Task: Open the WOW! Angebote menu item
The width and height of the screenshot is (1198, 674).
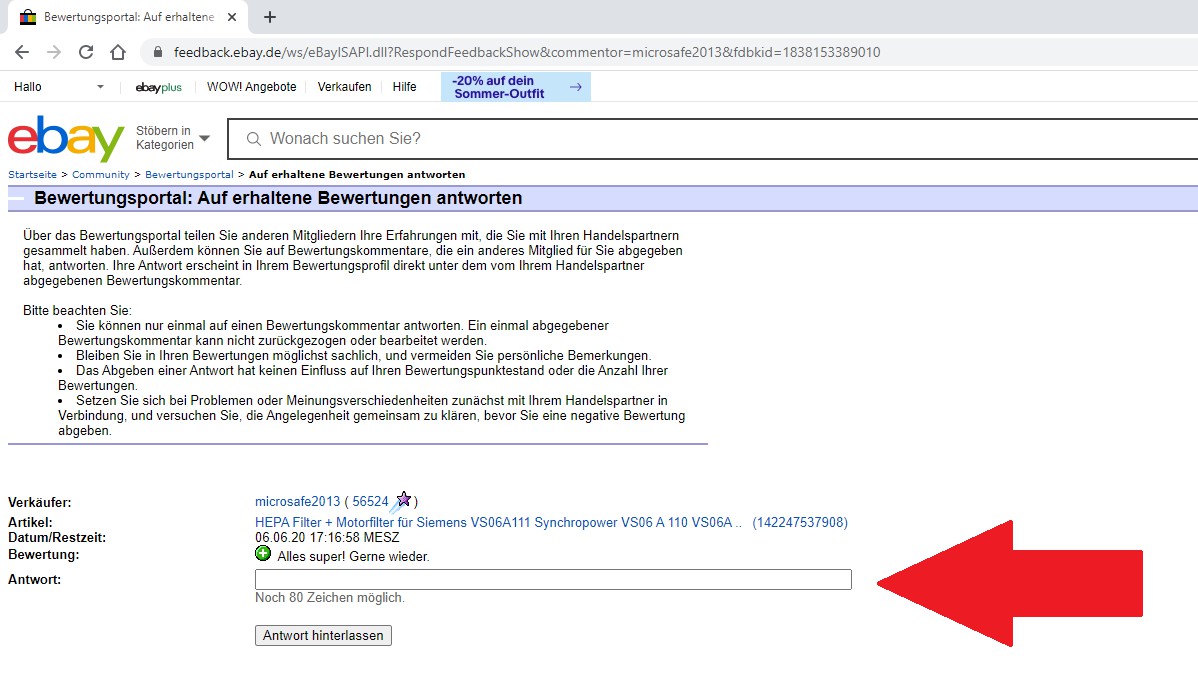Action: click(x=251, y=87)
